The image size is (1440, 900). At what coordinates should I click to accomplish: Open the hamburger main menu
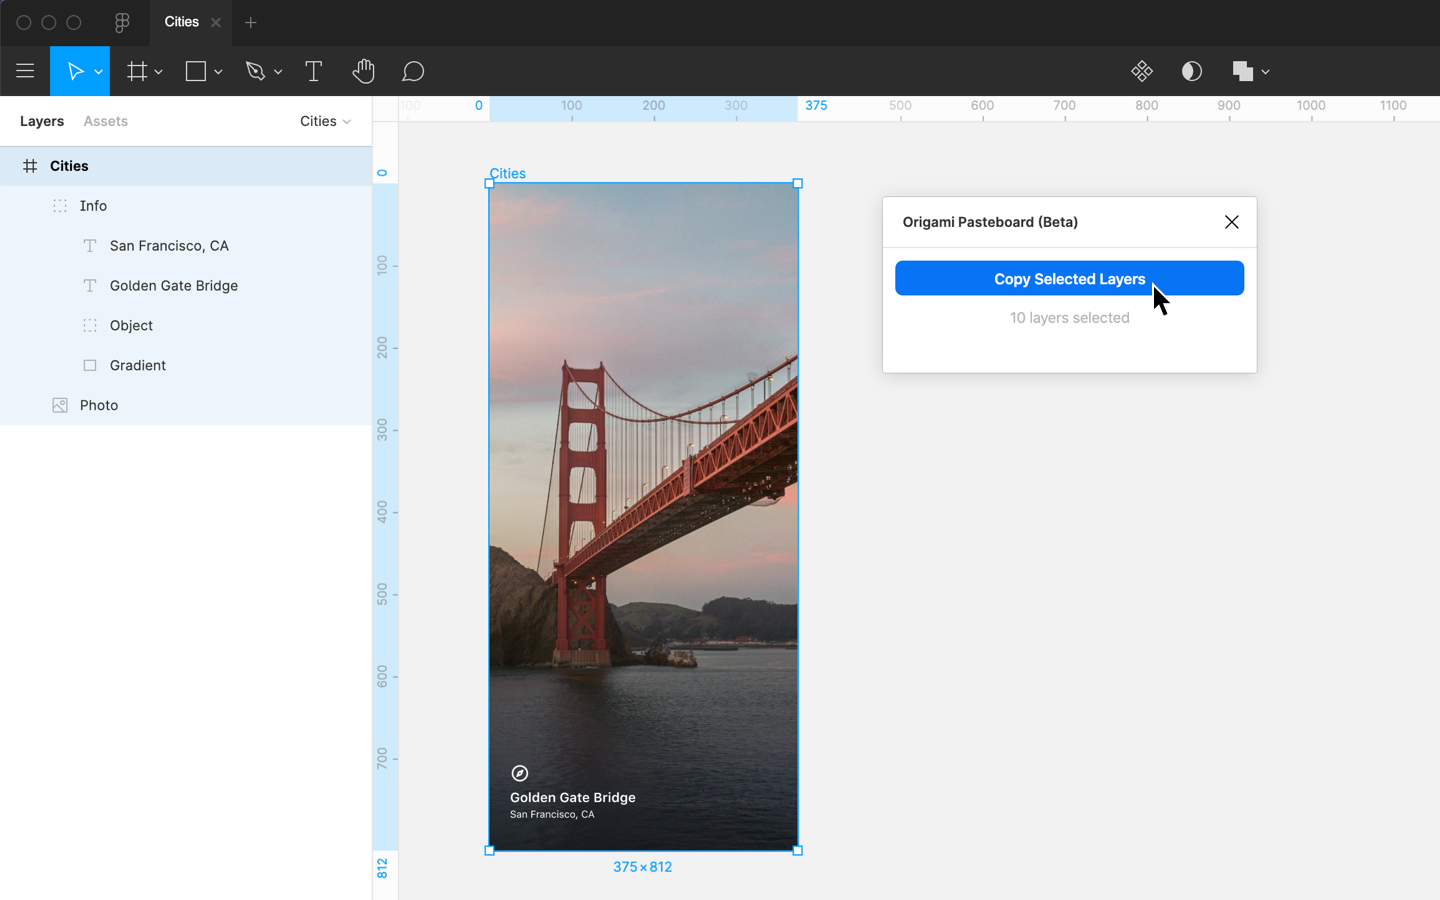(25, 71)
